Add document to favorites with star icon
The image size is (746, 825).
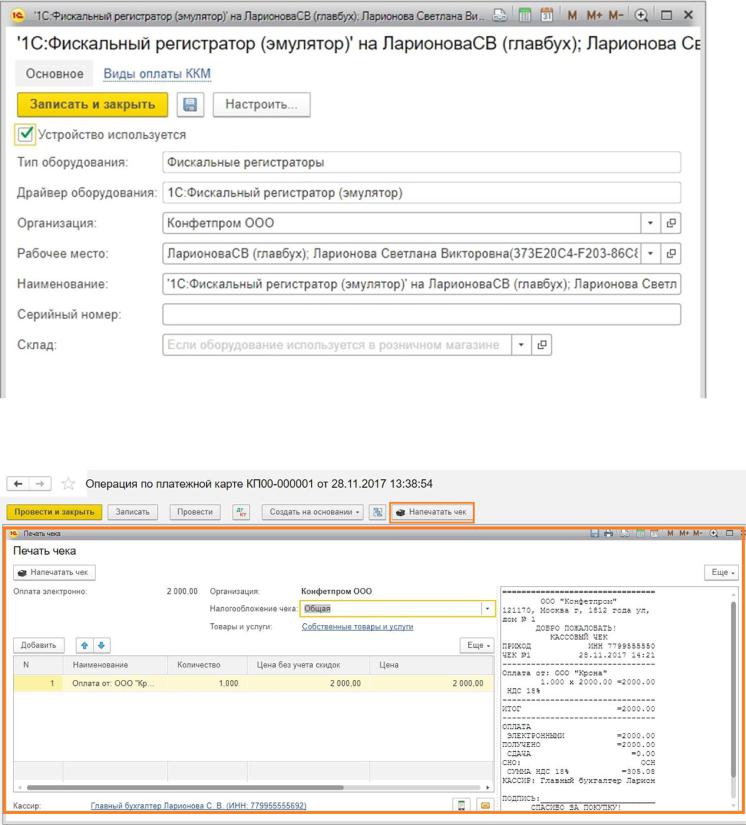[x=71, y=481]
